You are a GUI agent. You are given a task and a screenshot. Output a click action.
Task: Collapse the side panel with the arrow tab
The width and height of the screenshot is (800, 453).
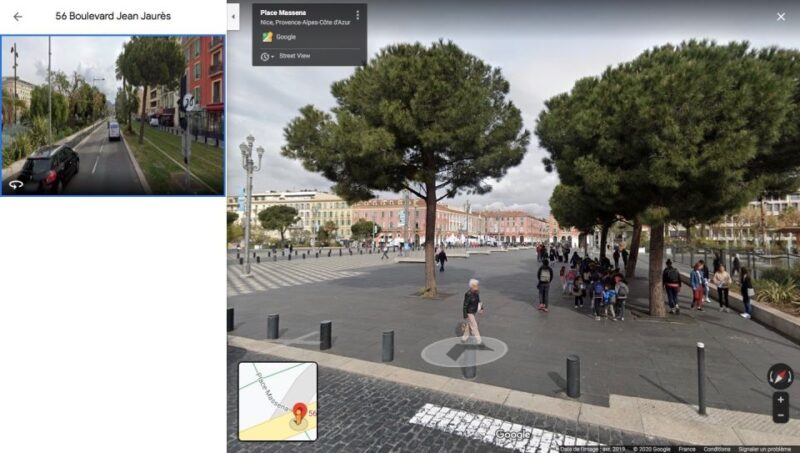(233, 17)
